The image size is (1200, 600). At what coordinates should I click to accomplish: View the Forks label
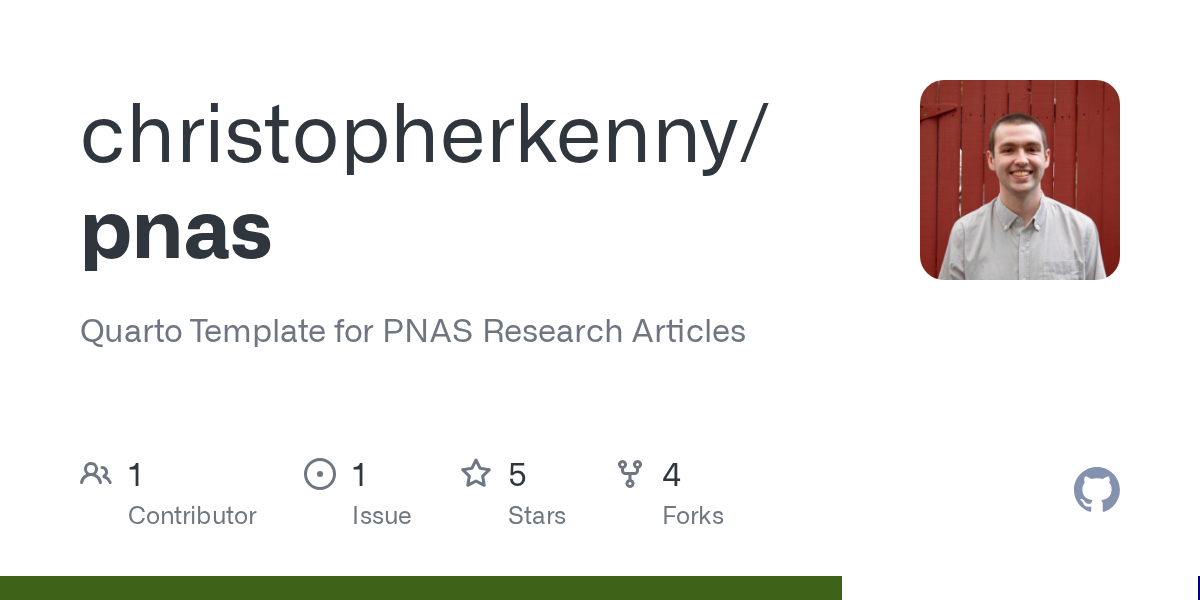pyautogui.click(x=693, y=516)
